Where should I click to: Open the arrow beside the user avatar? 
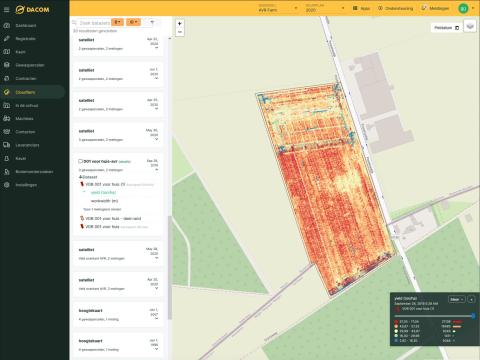pos(473,8)
